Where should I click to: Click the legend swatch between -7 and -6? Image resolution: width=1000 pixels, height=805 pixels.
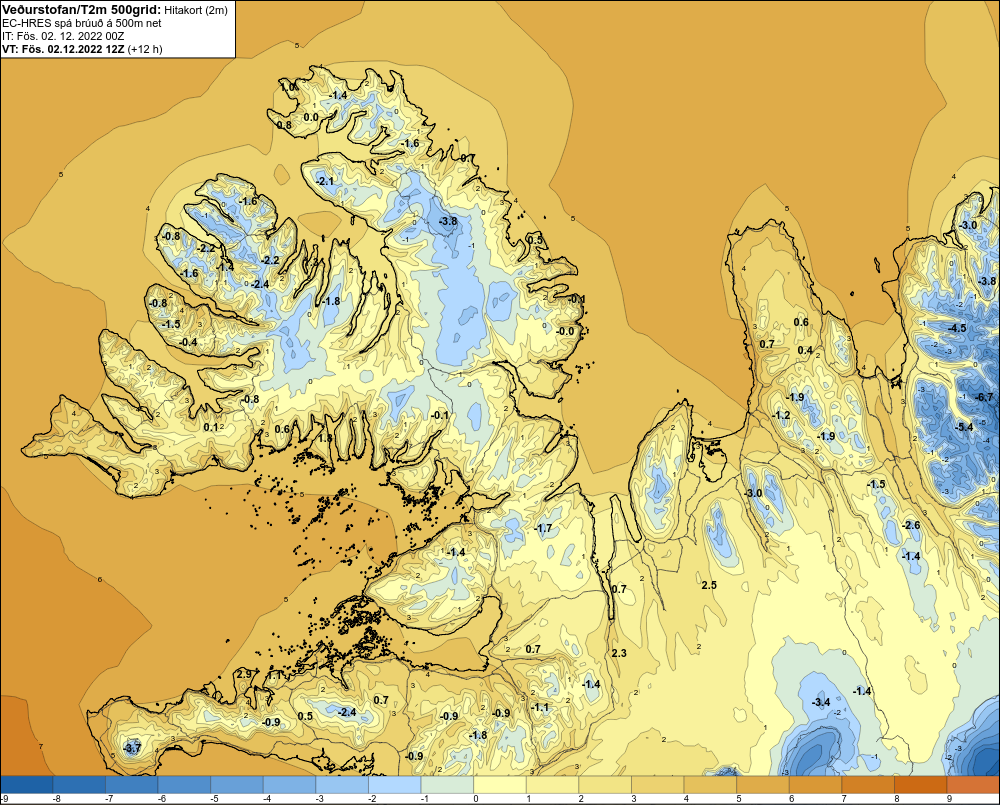132,784
